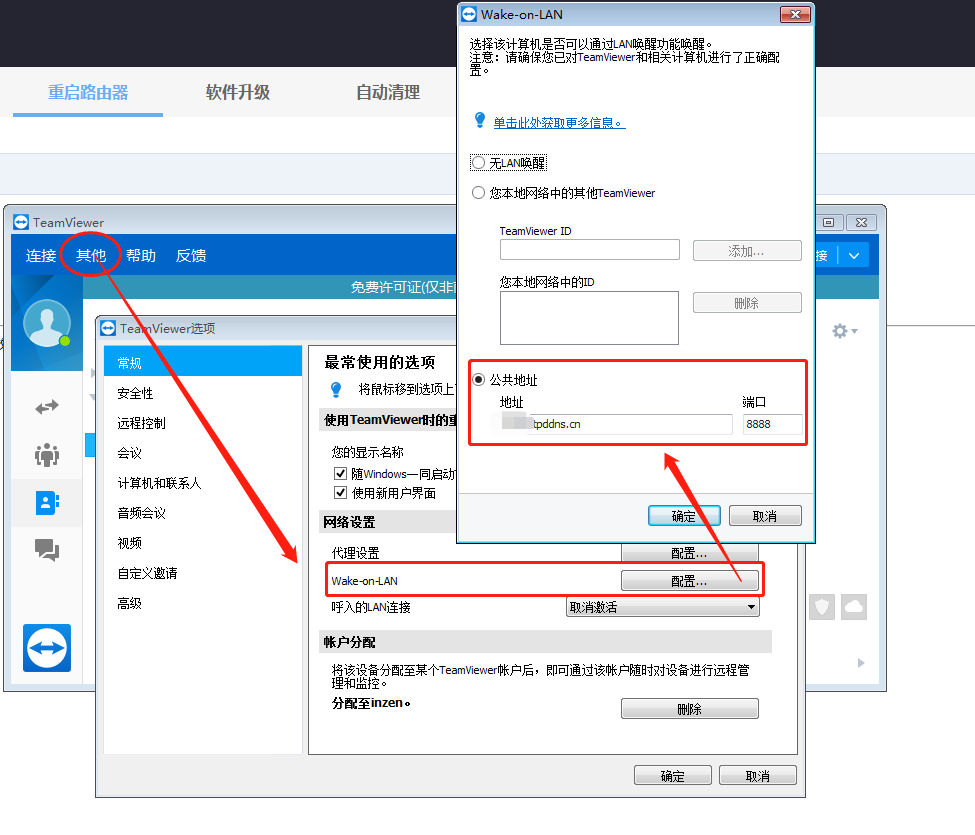
Task: Click the gray shield icon
Action: (821, 607)
